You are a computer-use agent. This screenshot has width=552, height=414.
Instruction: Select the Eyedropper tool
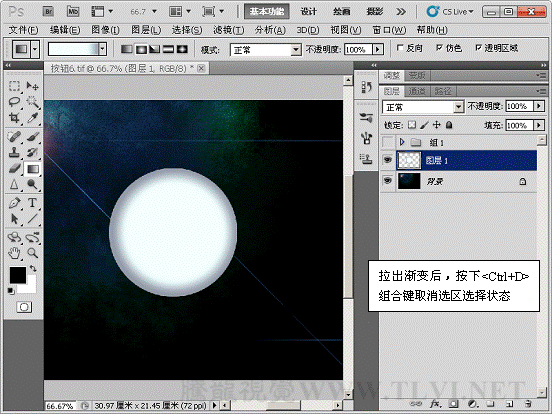click(x=33, y=118)
